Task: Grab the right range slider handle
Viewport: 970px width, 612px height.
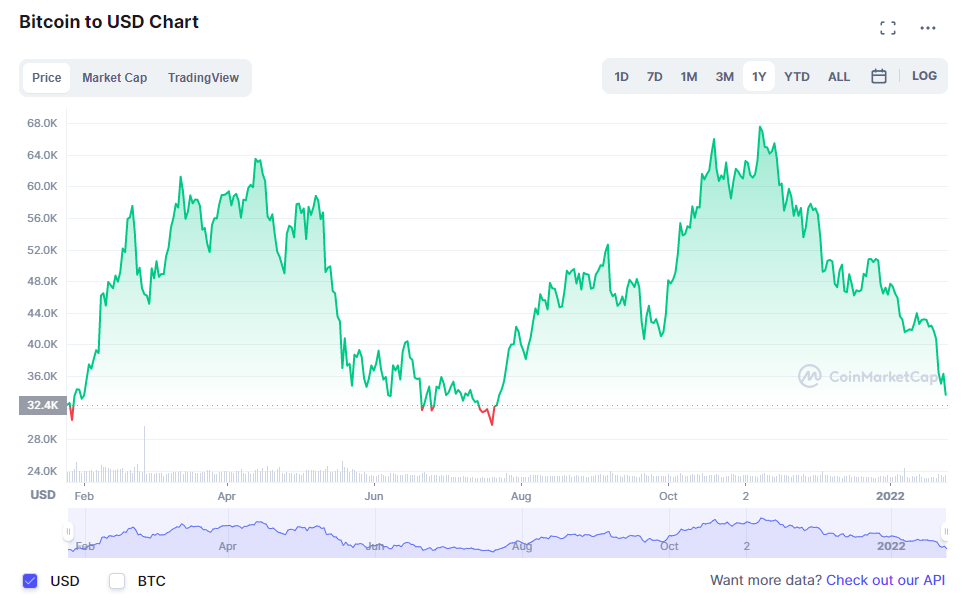Action: (945, 532)
